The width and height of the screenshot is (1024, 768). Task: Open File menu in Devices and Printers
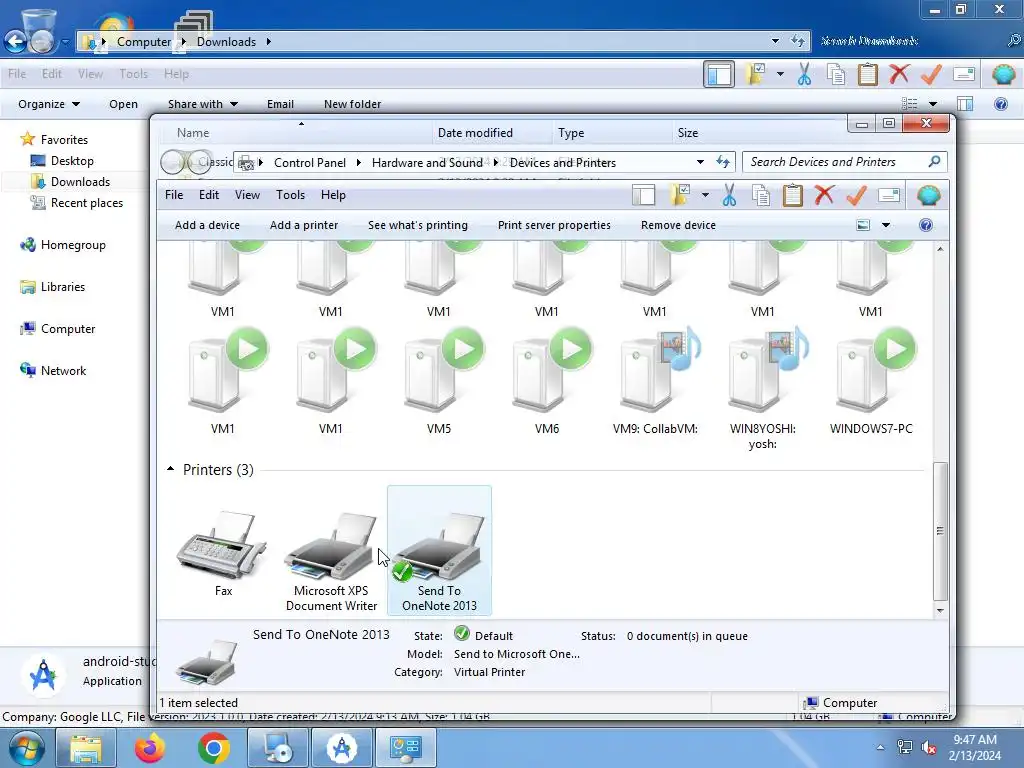[174, 195]
